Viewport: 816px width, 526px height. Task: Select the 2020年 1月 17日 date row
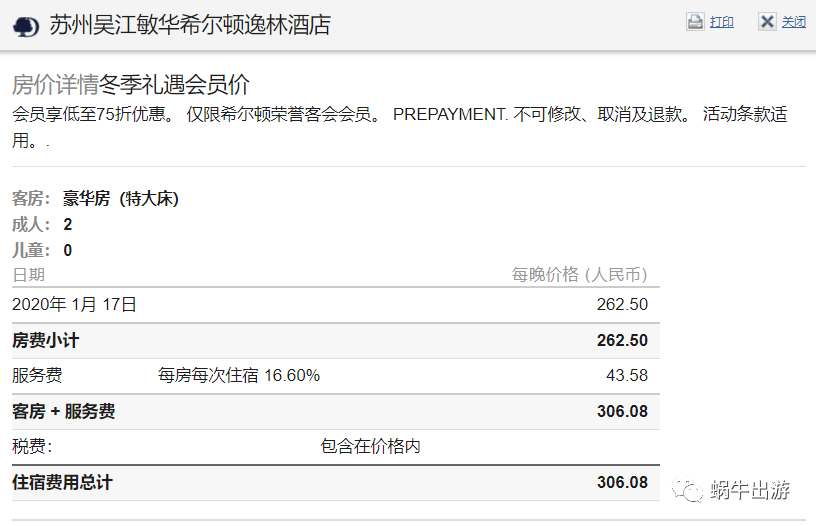coord(336,304)
